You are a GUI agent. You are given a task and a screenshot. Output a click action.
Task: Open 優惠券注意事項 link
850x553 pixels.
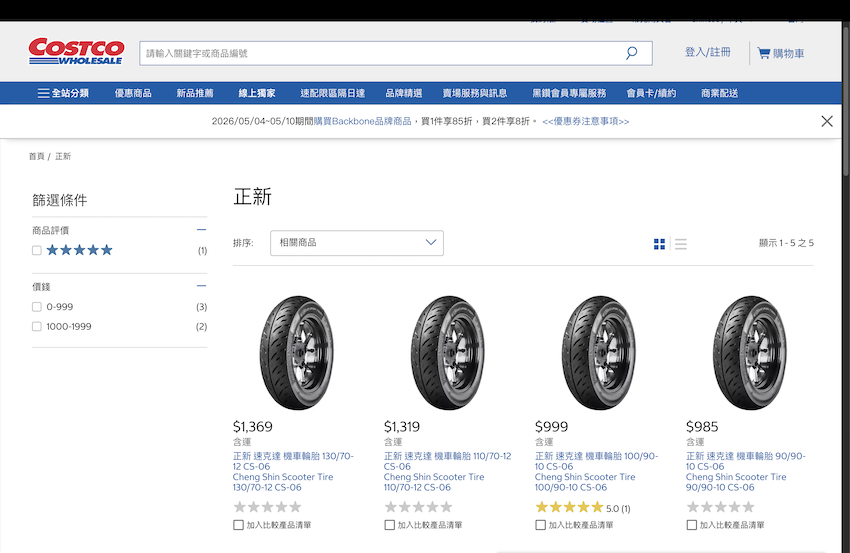point(585,121)
